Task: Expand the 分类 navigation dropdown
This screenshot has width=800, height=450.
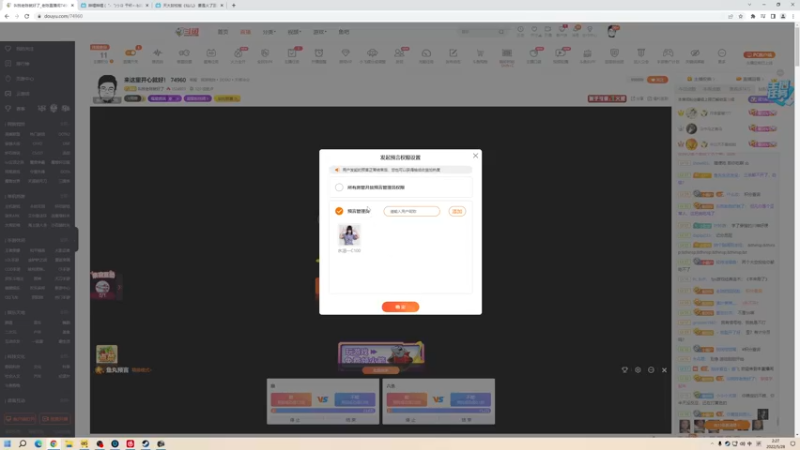Action: 269,32
